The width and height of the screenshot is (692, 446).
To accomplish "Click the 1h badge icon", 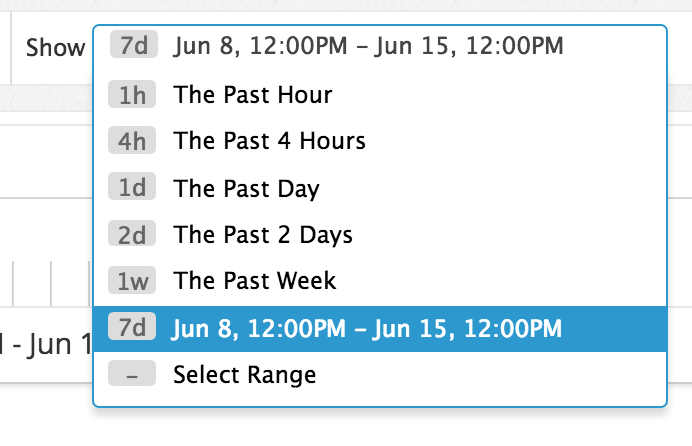I will tap(133, 95).
